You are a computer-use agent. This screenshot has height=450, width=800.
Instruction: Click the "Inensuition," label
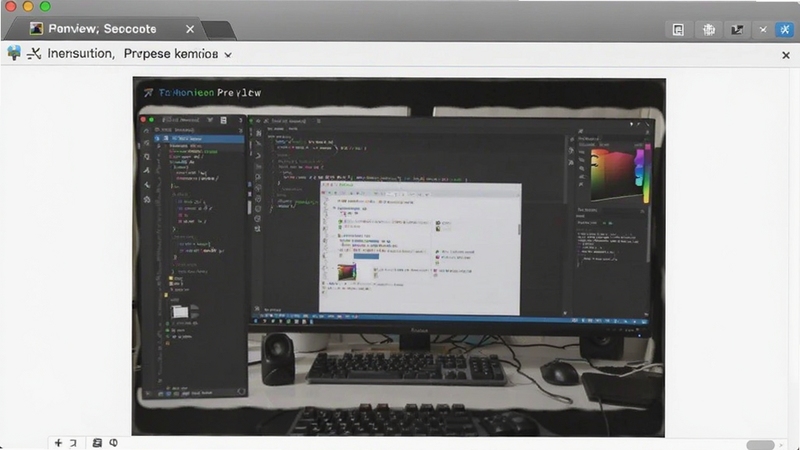tap(81, 54)
